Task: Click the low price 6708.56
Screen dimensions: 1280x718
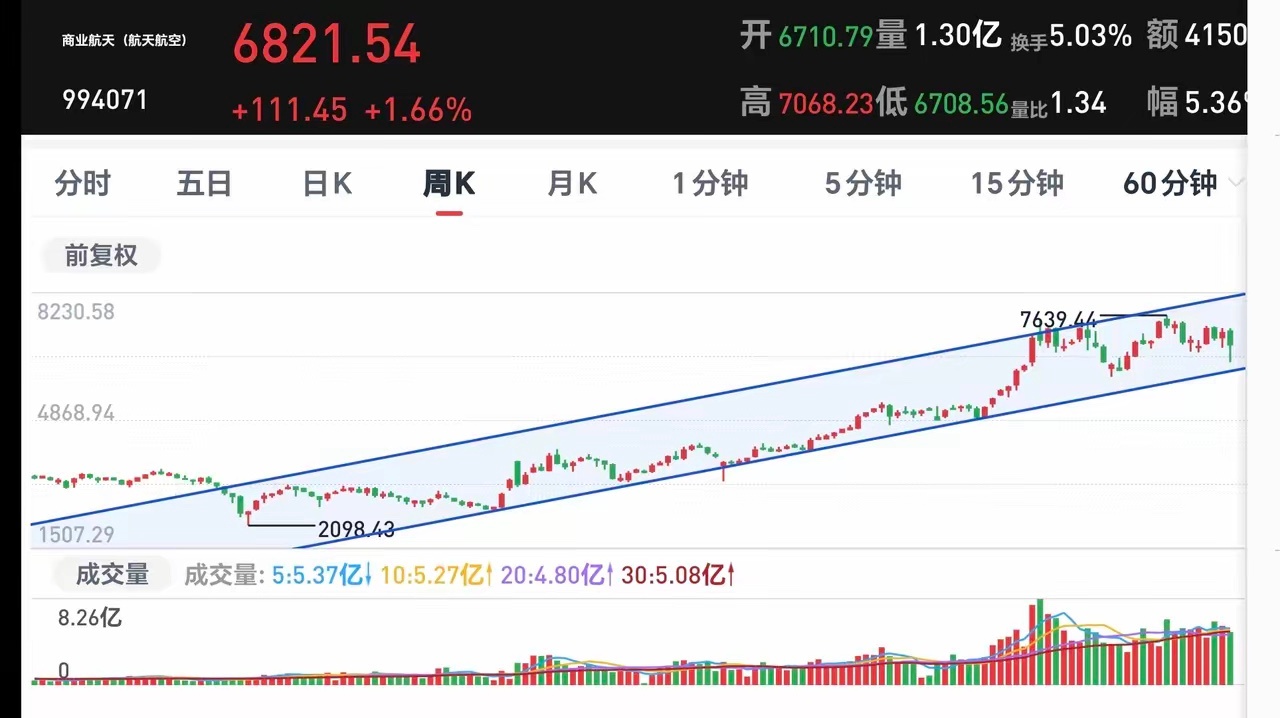Action: click(960, 103)
